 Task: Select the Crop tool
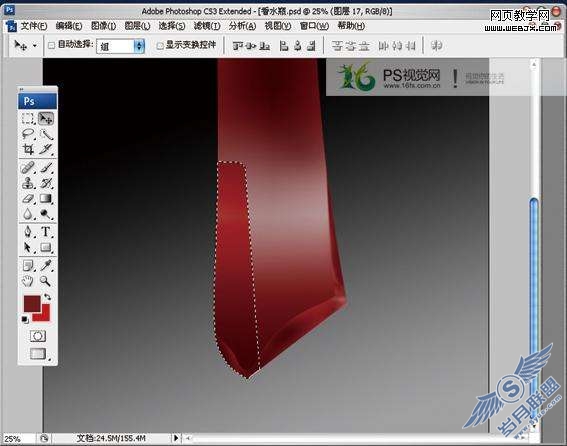pos(28,149)
